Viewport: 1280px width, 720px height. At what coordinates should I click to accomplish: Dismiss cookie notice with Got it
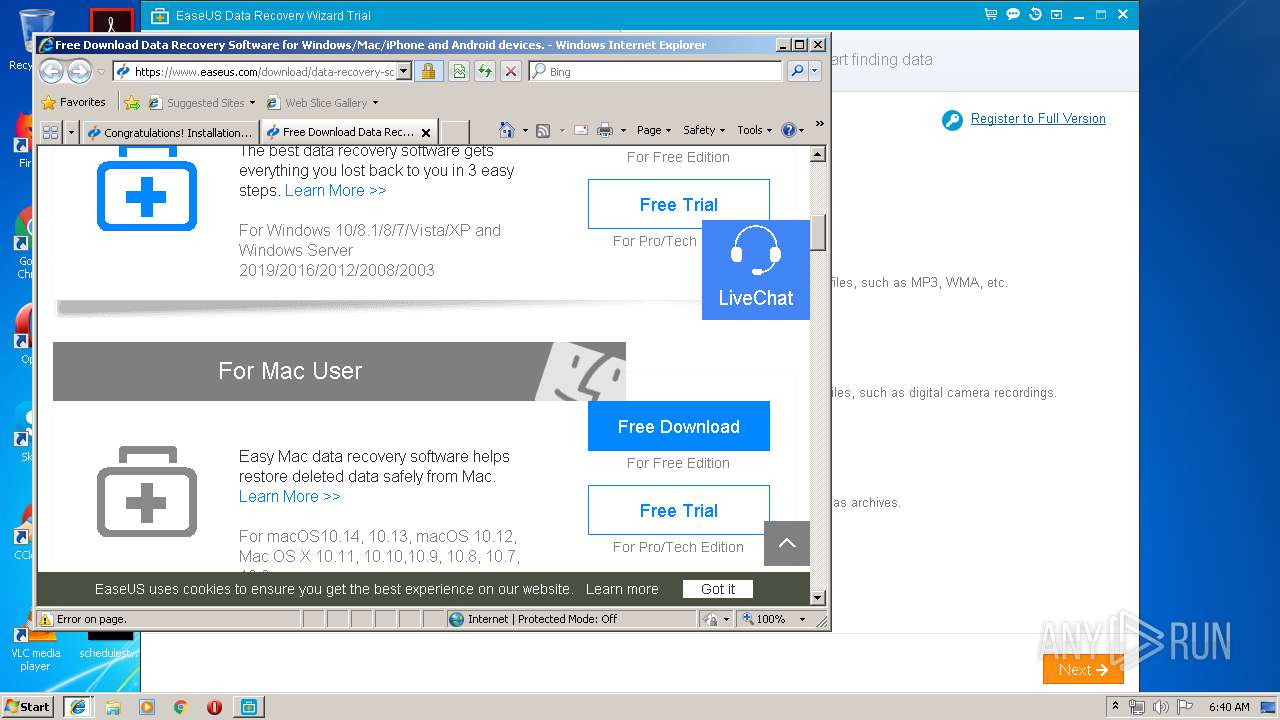[718, 589]
